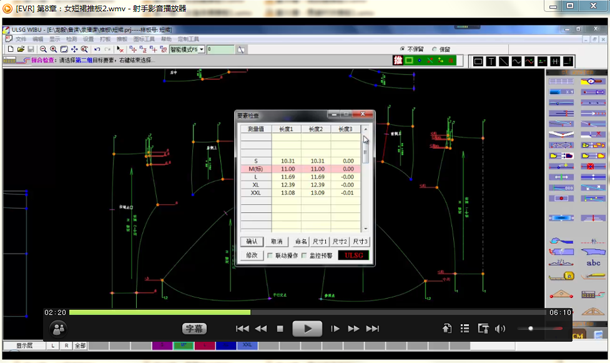The image size is (610, 363).
Task: Enable the 监控预警 checkbox in dialog
Action: click(304, 255)
